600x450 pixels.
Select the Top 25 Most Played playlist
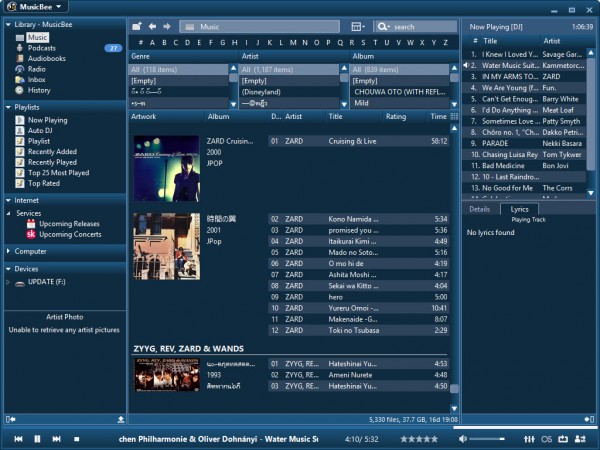(x=58, y=173)
